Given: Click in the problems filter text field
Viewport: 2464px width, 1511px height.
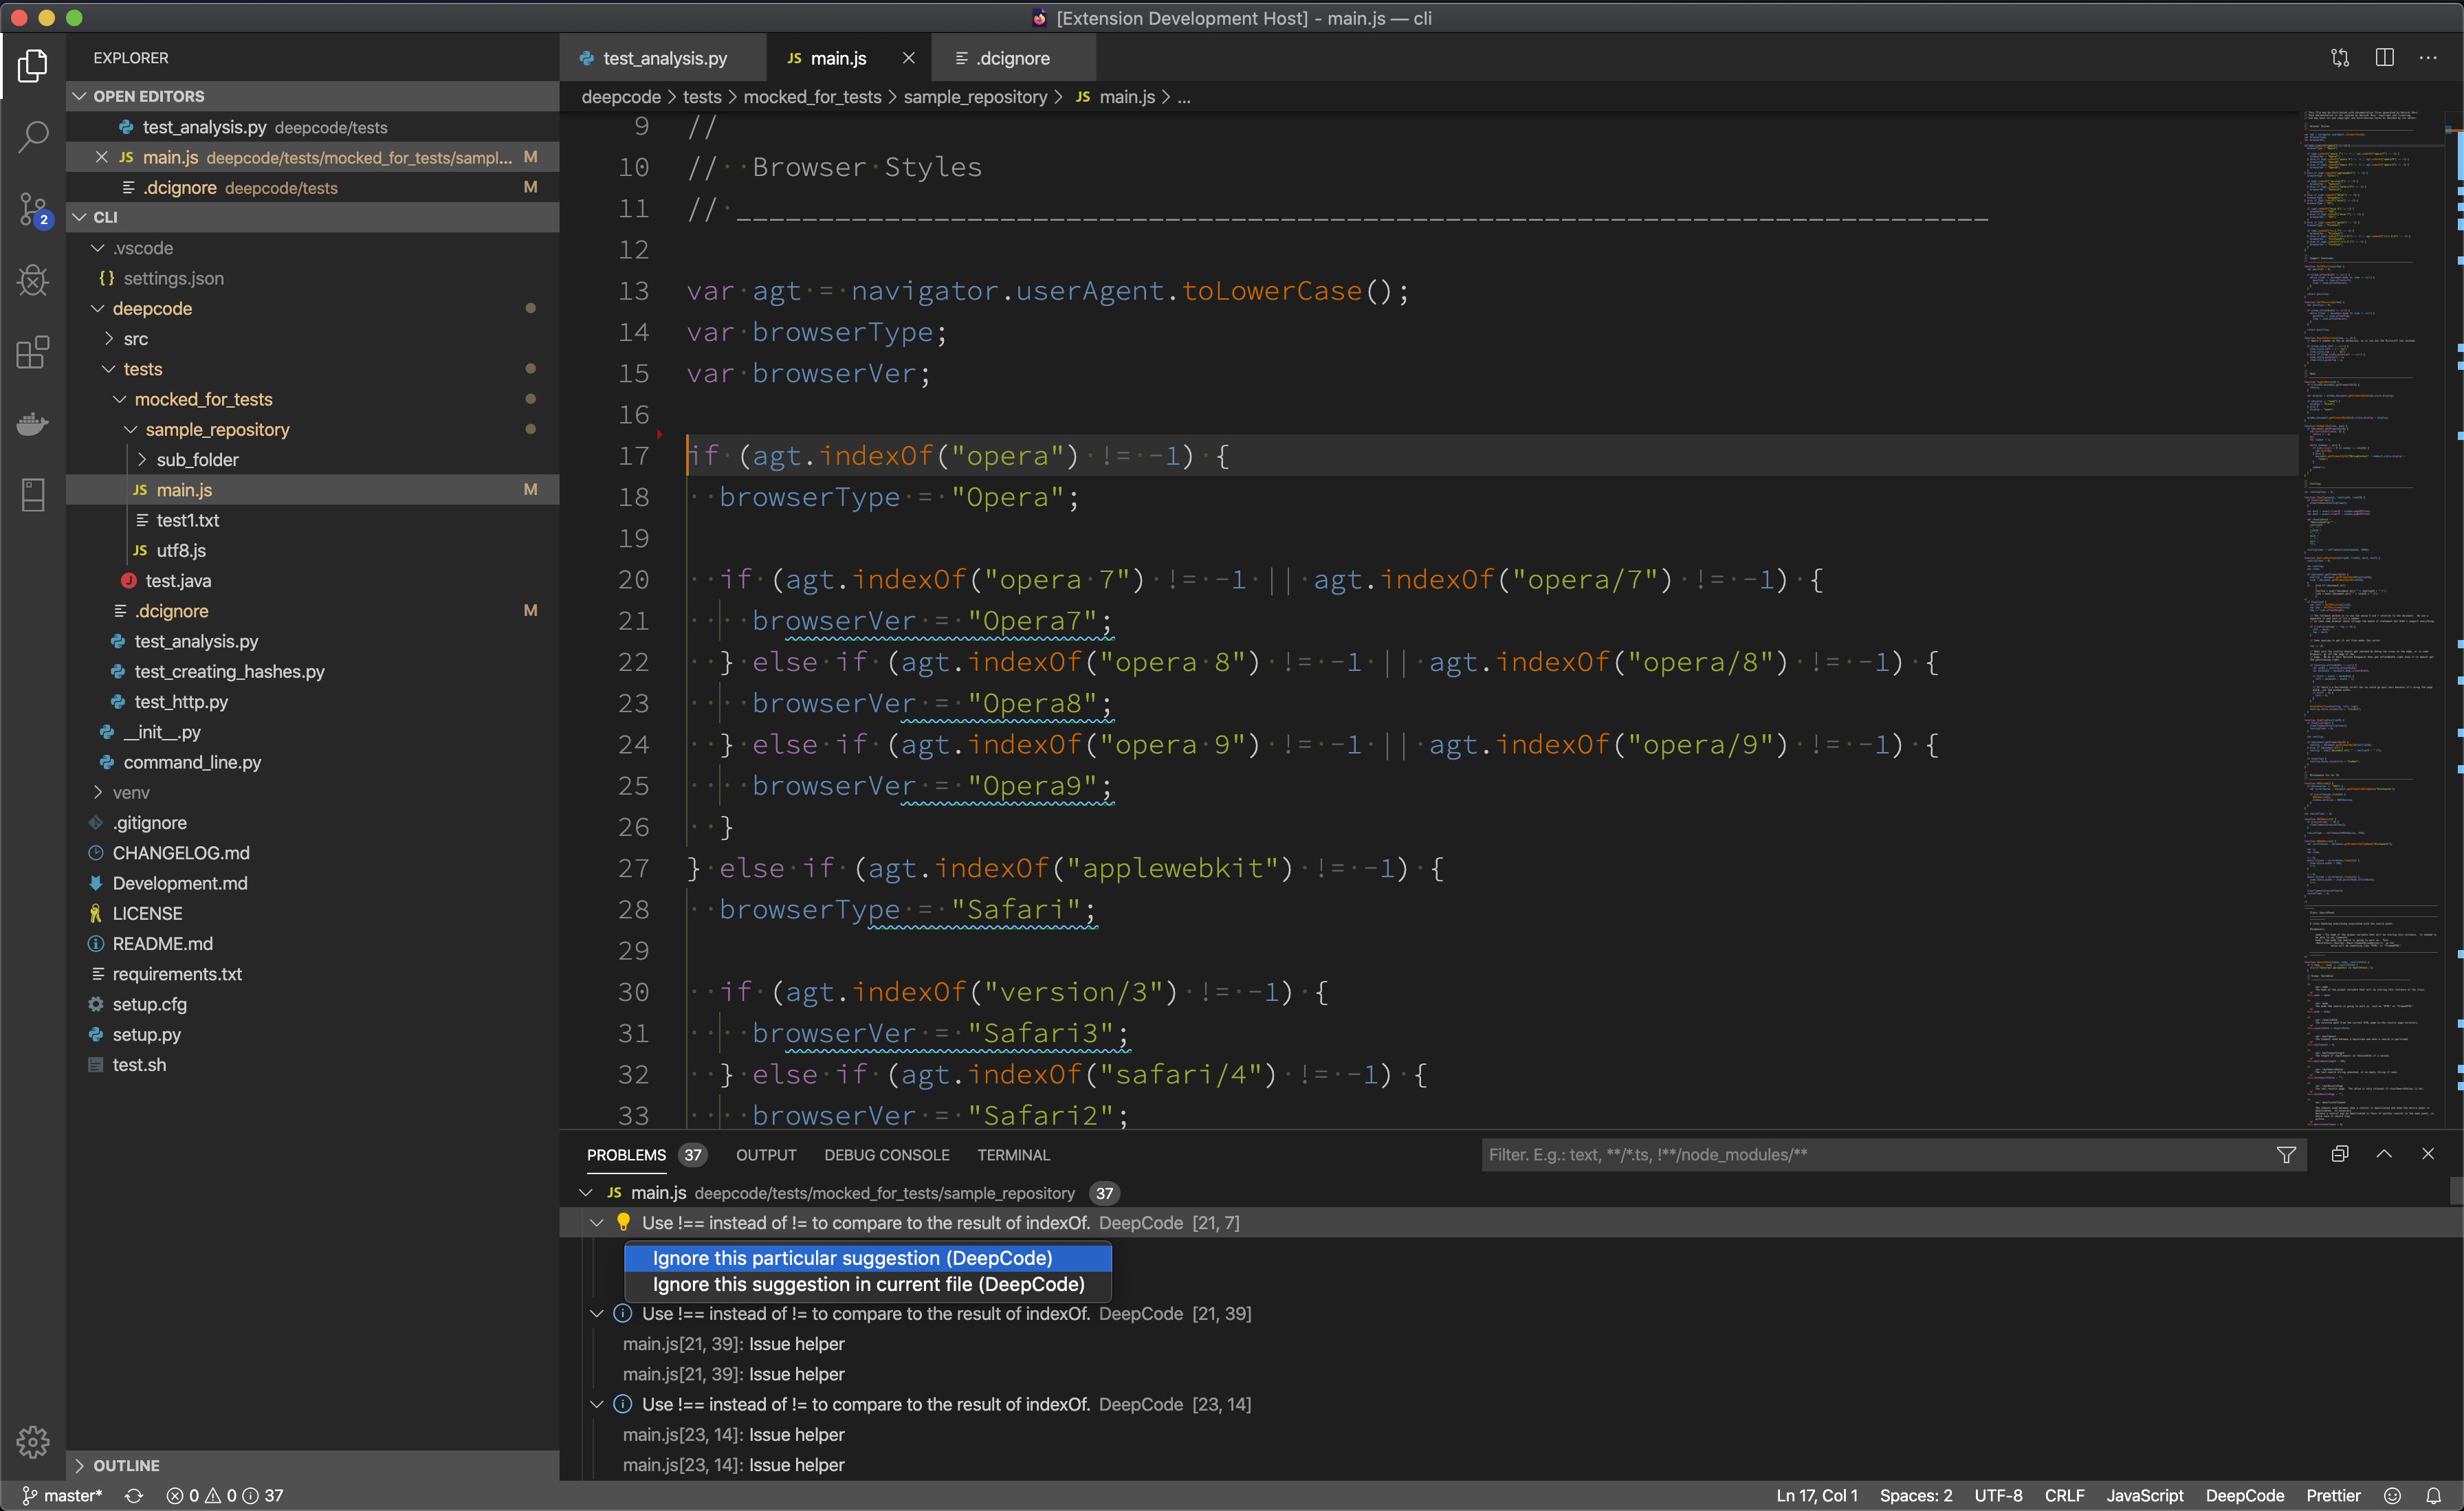Looking at the screenshot, I should point(1870,1155).
